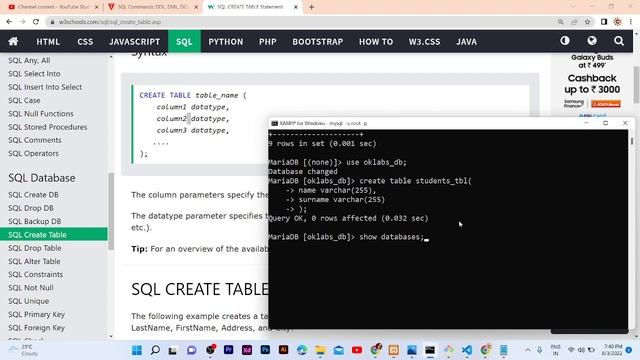Viewport: 640px width, 360px height.
Task: Open SQL Not Null sidebar link
Action: coord(31,288)
